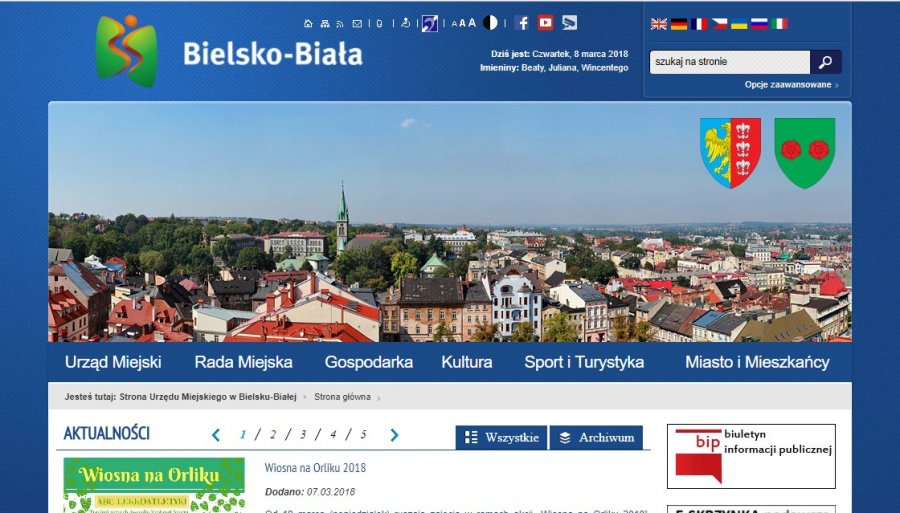The width and height of the screenshot is (900, 513).
Task: Go to news page 4
Action: pyautogui.click(x=333, y=435)
